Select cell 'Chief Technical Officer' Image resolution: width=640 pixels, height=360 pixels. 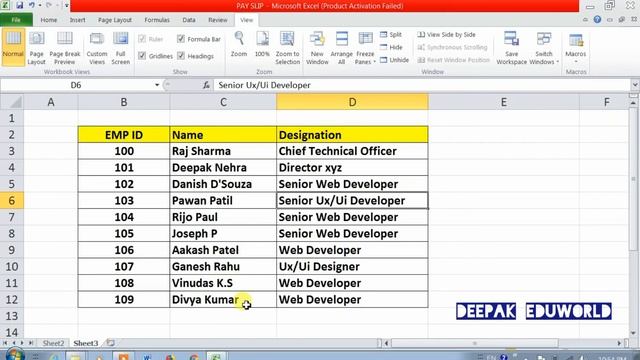coord(352,151)
